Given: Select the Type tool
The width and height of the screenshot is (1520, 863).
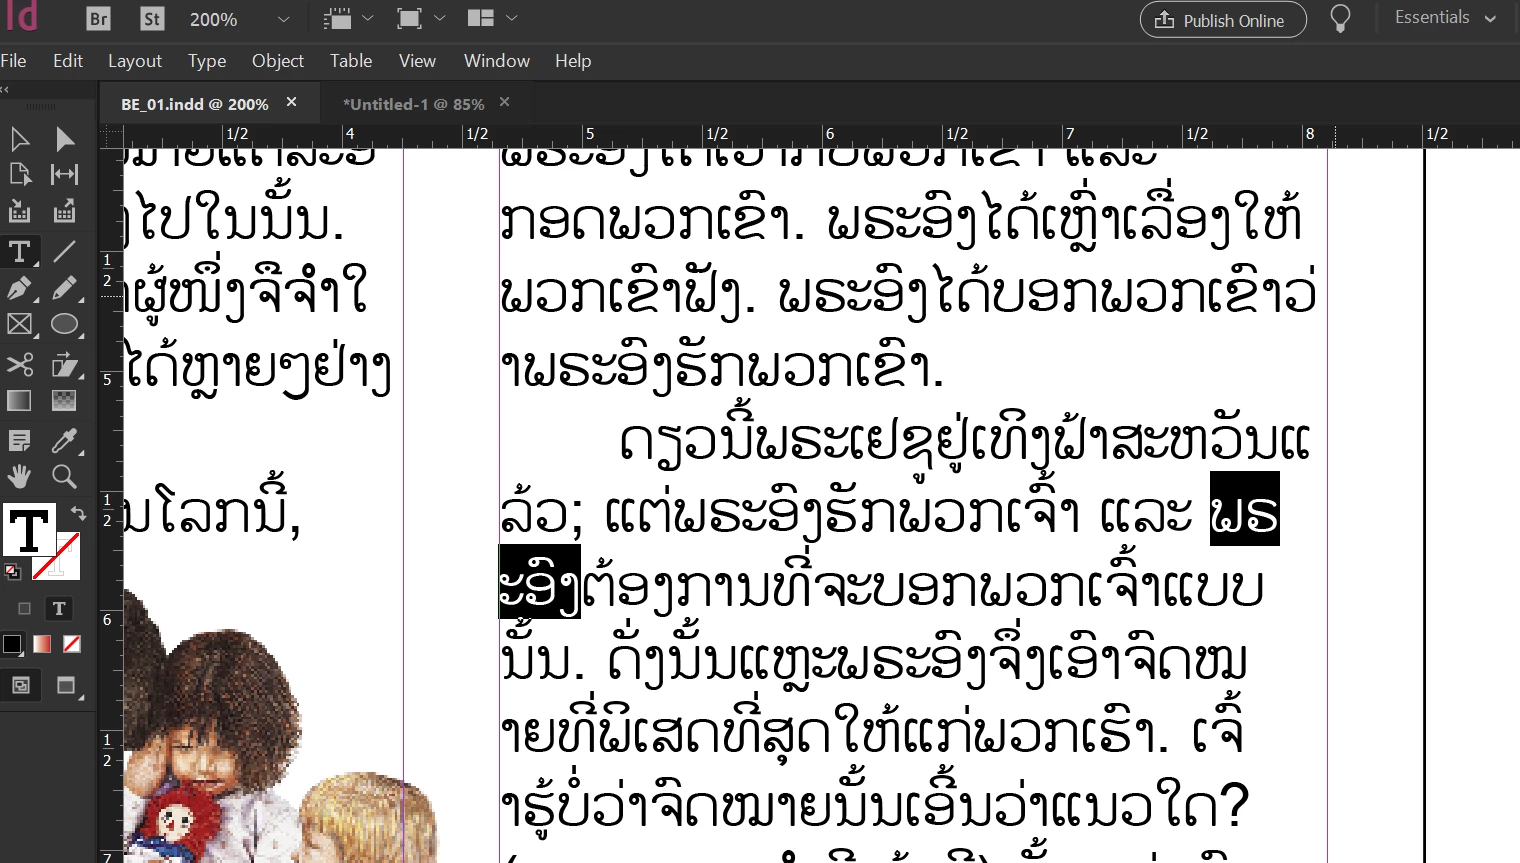Looking at the screenshot, I should tap(19, 251).
